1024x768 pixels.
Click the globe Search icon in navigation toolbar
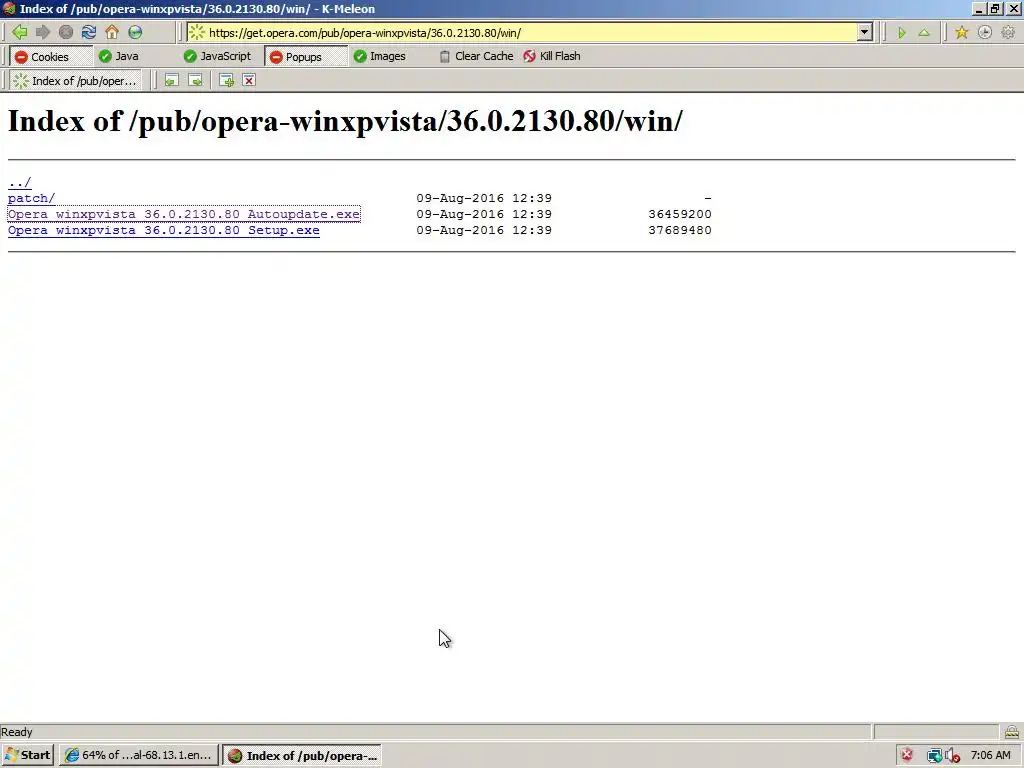[x=135, y=32]
